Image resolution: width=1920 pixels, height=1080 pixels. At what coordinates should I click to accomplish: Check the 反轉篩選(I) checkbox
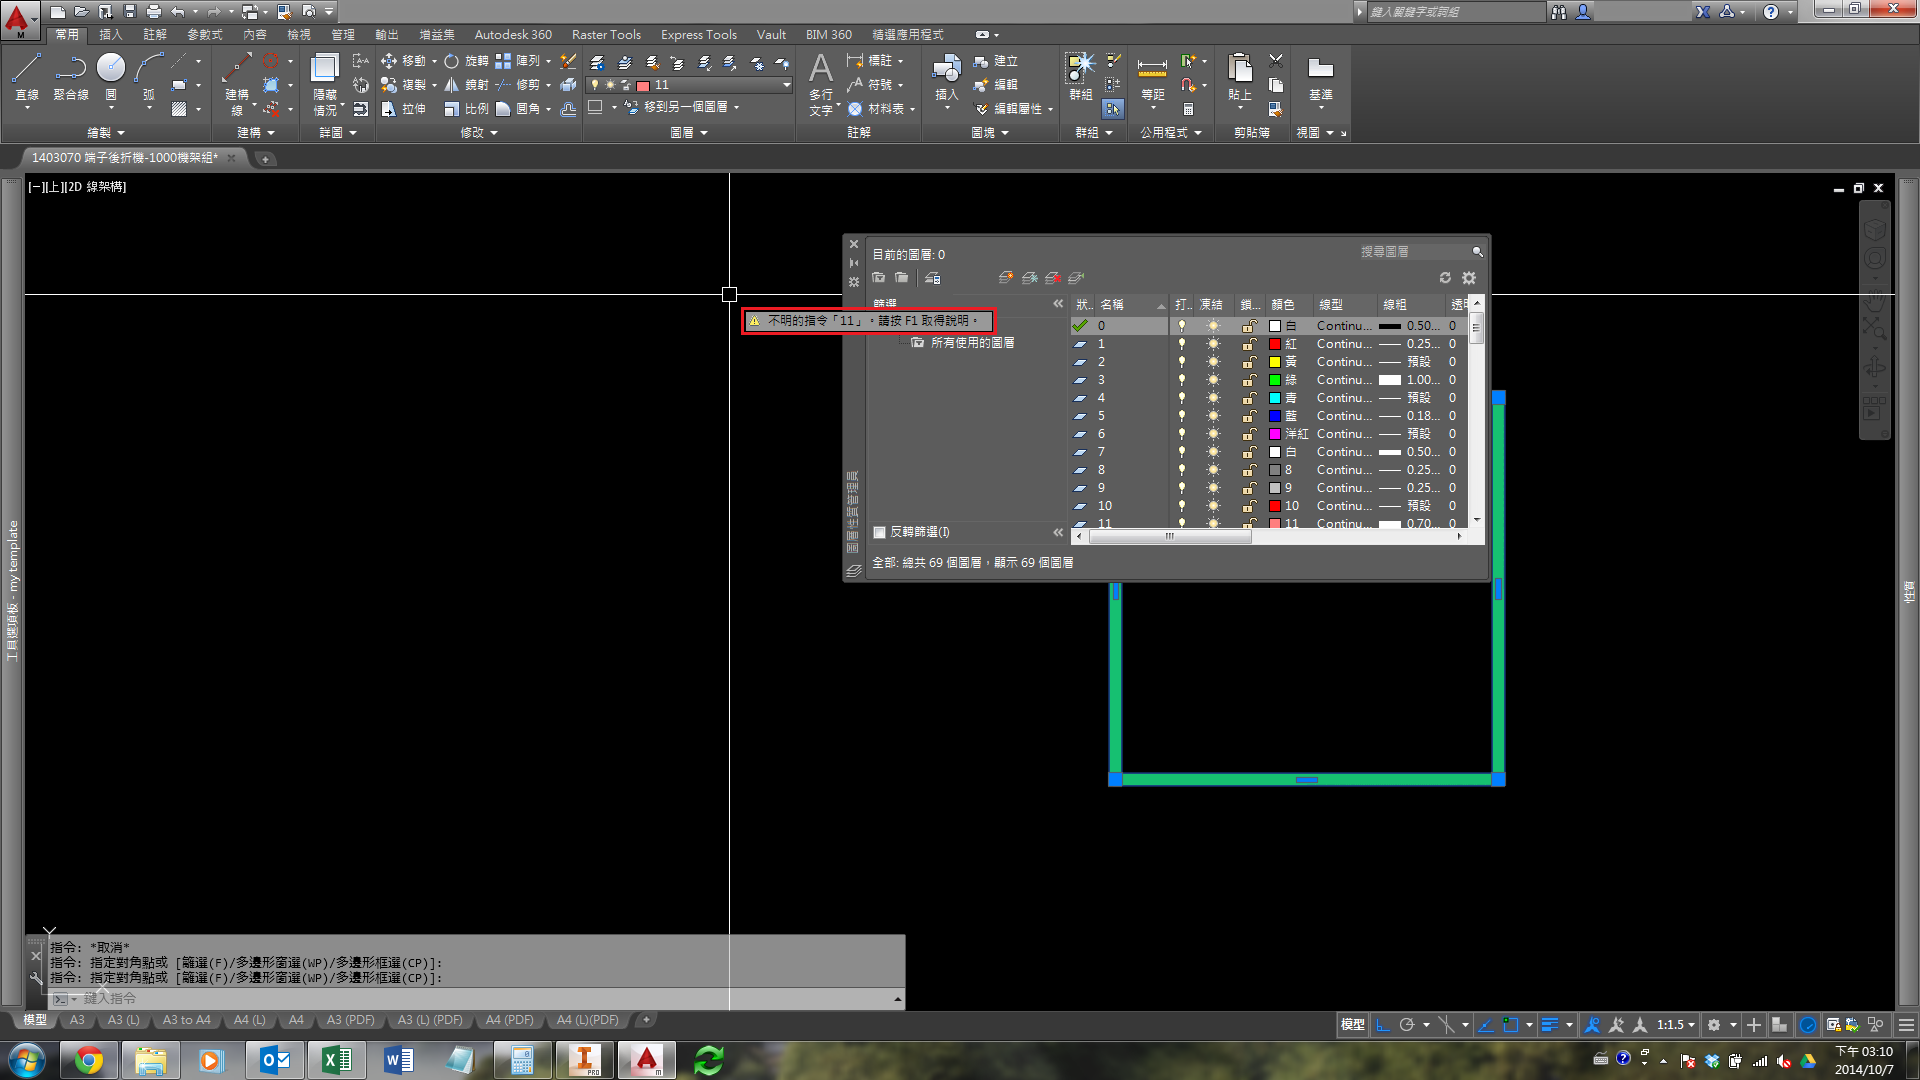[880, 532]
